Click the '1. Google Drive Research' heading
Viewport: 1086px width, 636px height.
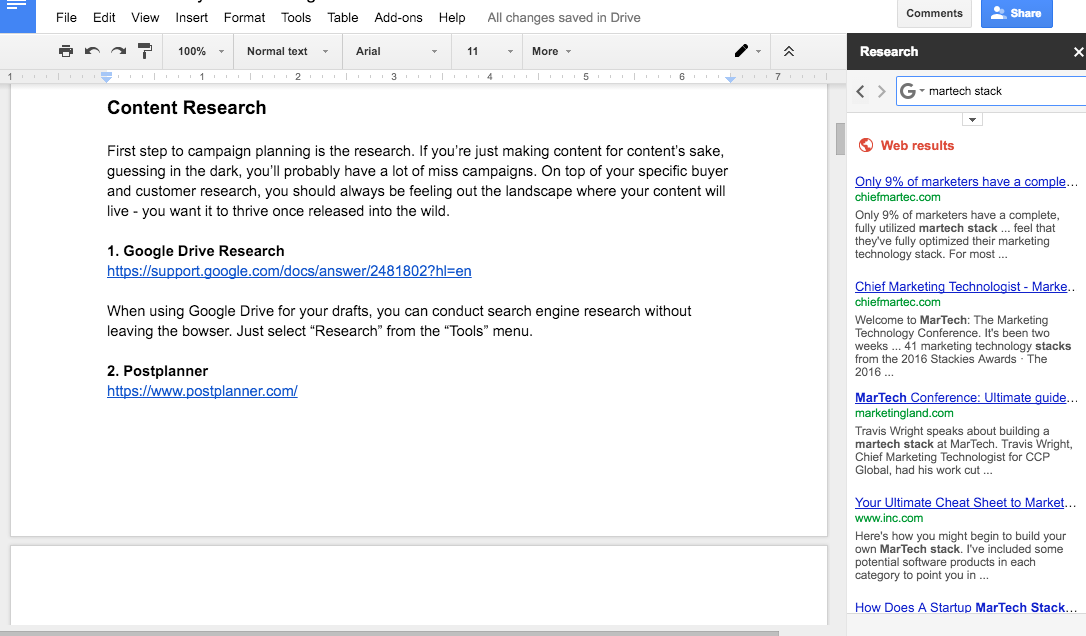pyautogui.click(x=195, y=251)
